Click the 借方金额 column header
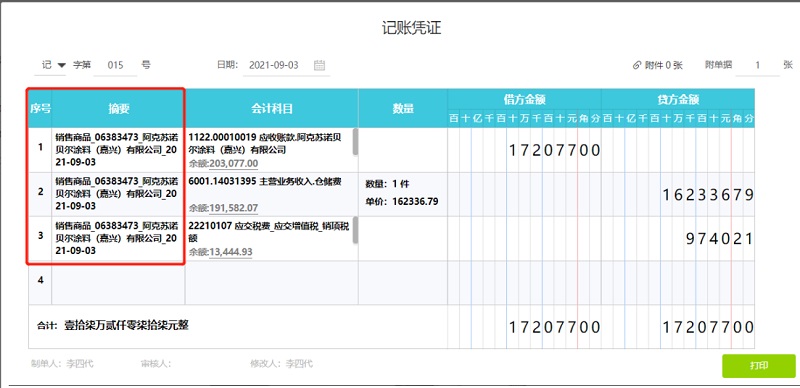This screenshot has height=388, width=800. pyautogui.click(x=524, y=99)
